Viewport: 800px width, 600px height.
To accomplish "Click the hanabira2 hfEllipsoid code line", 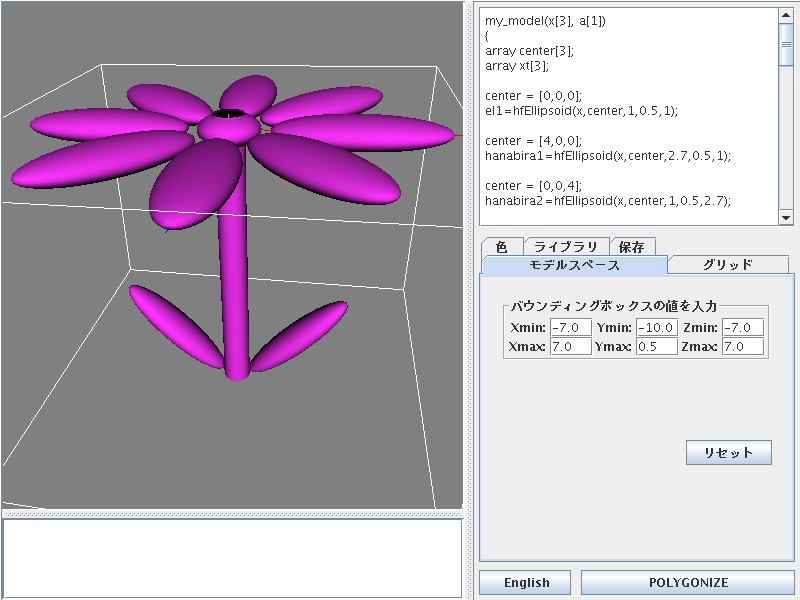I will click(608, 201).
